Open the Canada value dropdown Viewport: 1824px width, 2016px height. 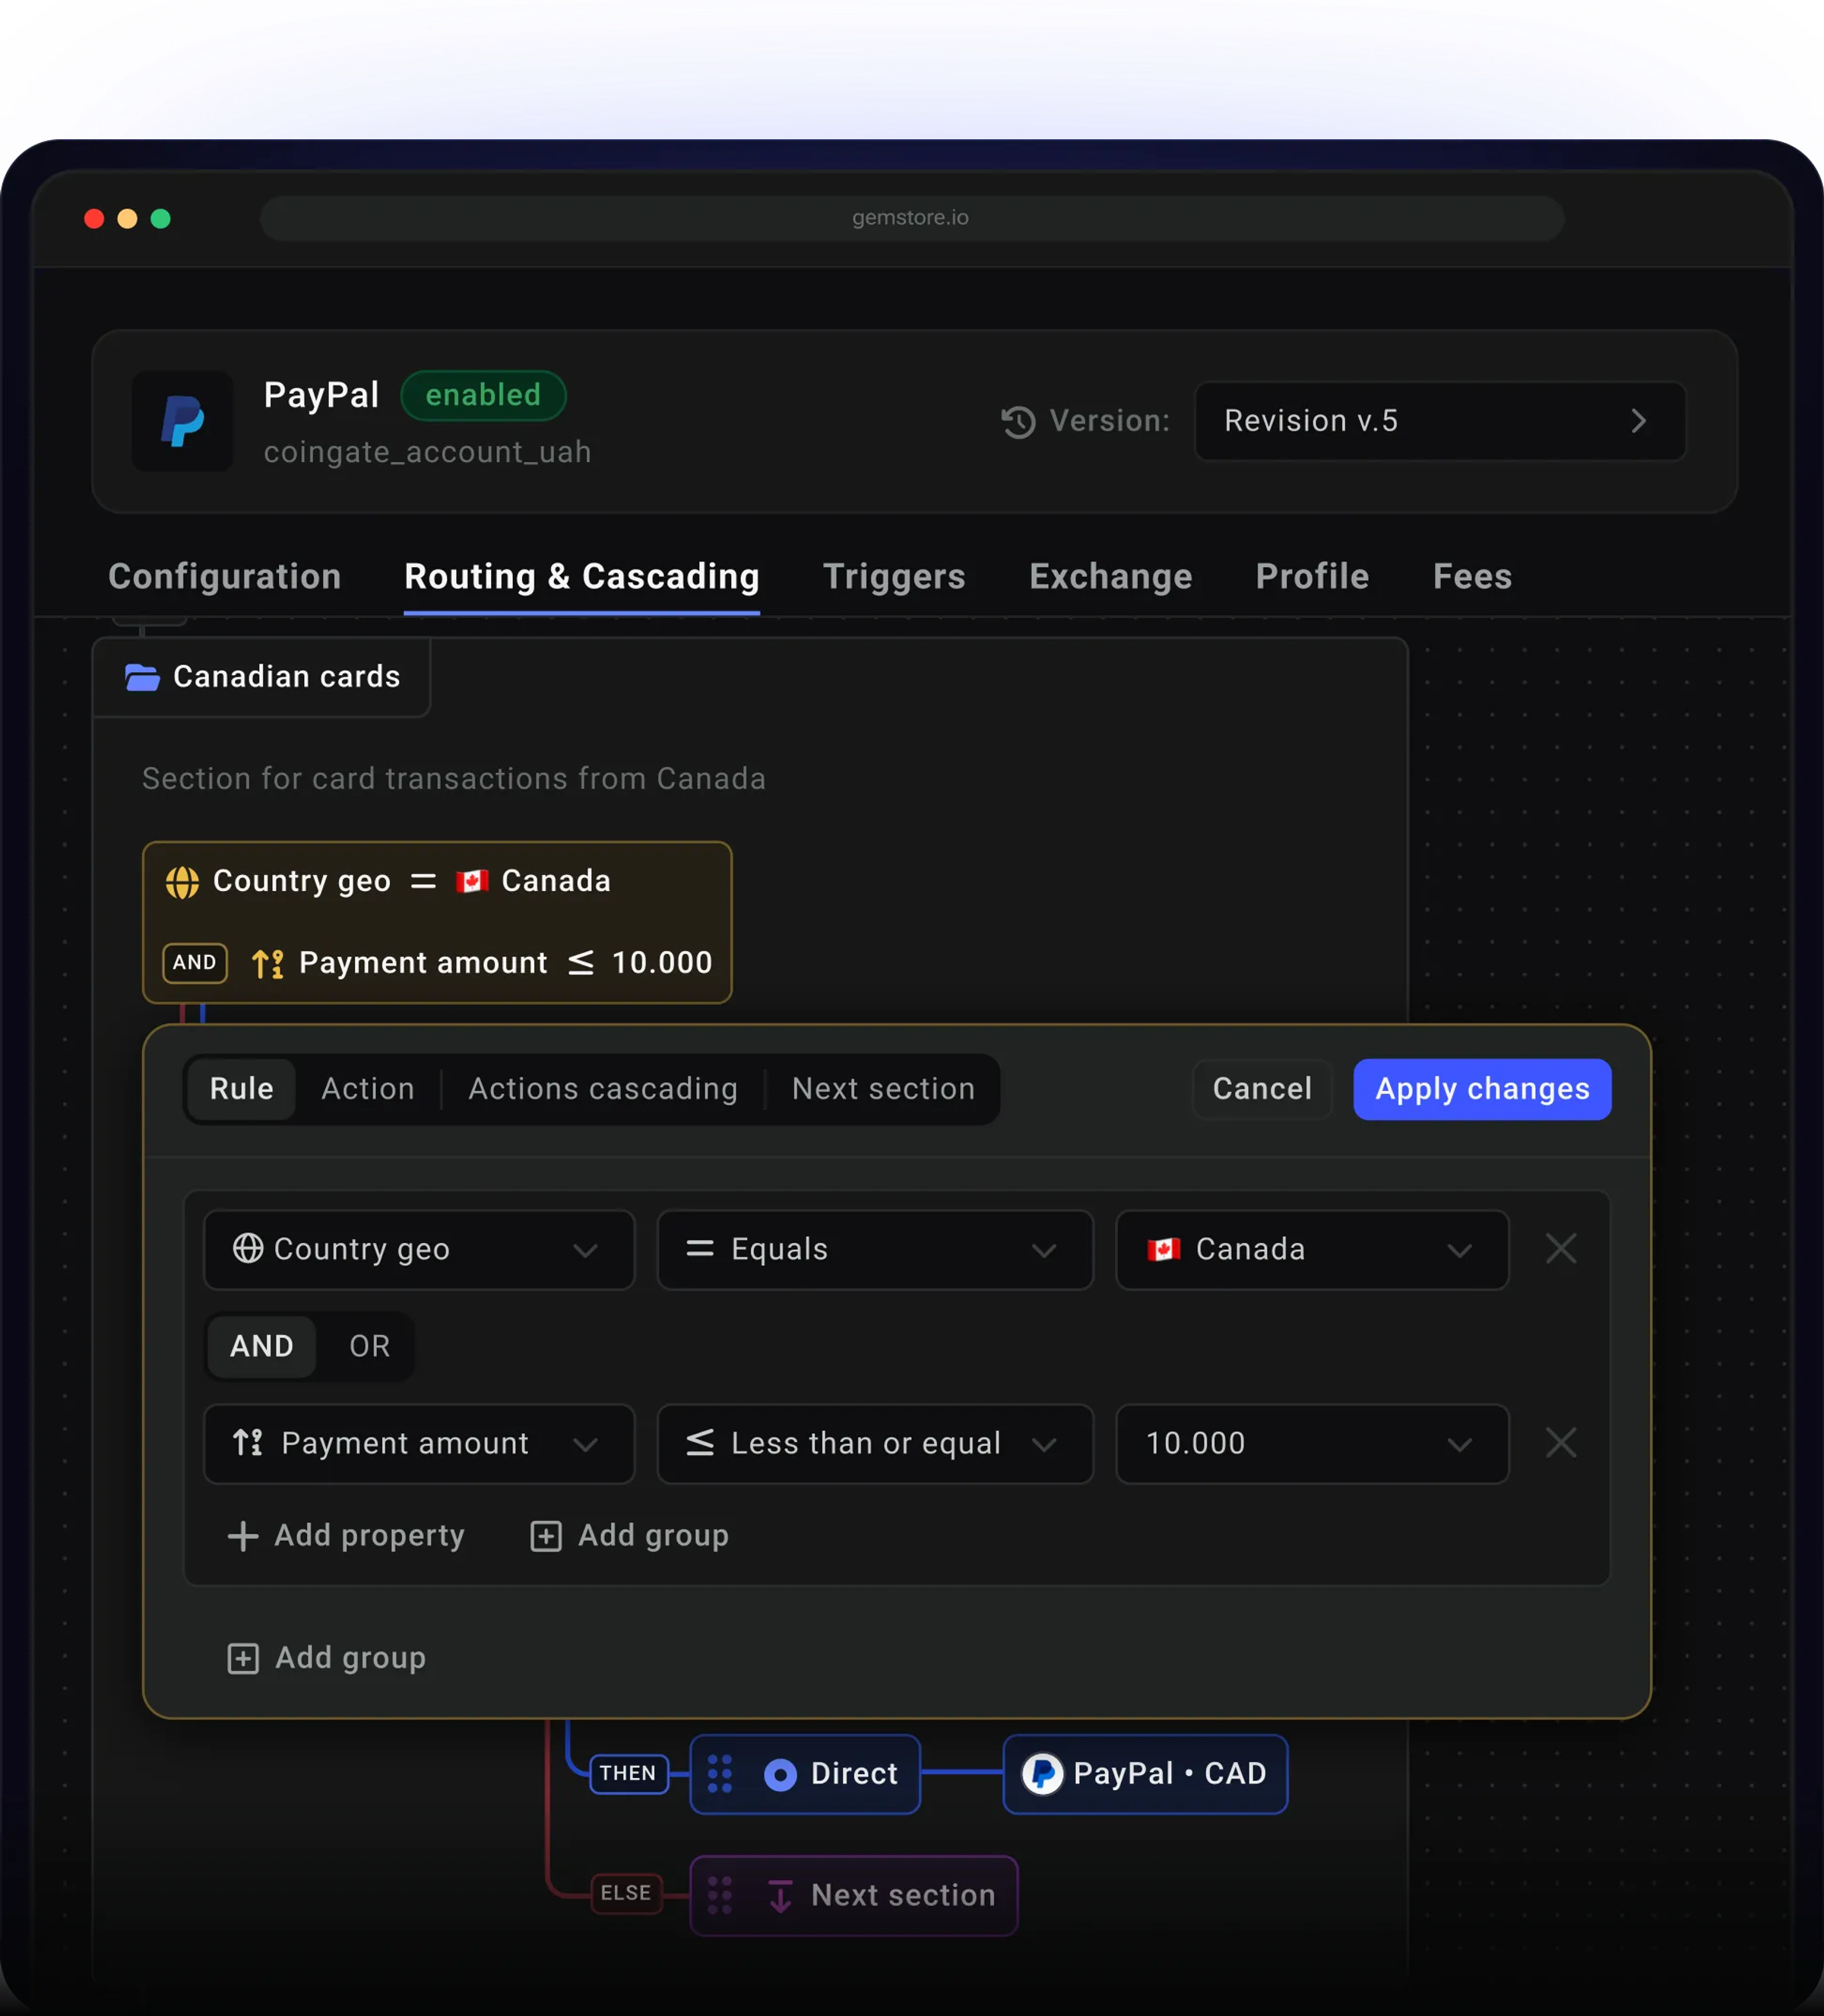pyautogui.click(x=1312, y=1249)
